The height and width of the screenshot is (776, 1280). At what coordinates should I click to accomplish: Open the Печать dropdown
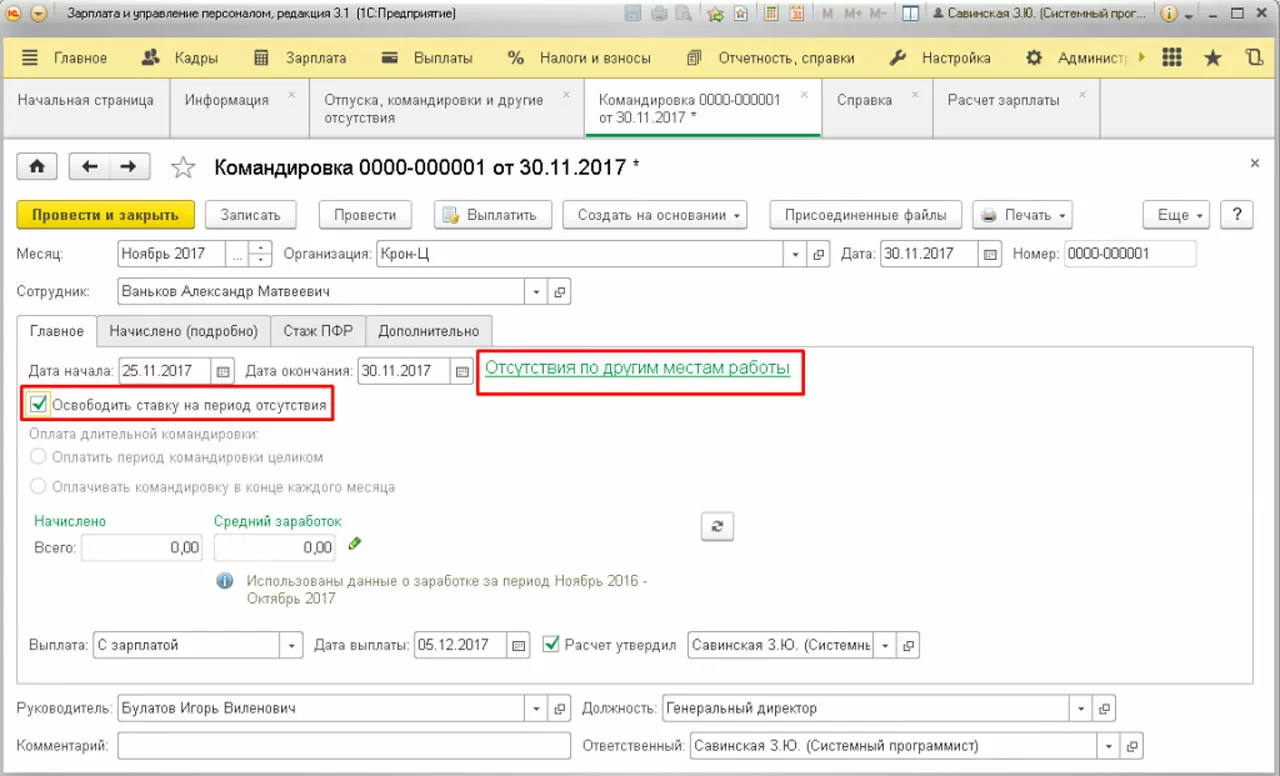tap(1022, 215)
